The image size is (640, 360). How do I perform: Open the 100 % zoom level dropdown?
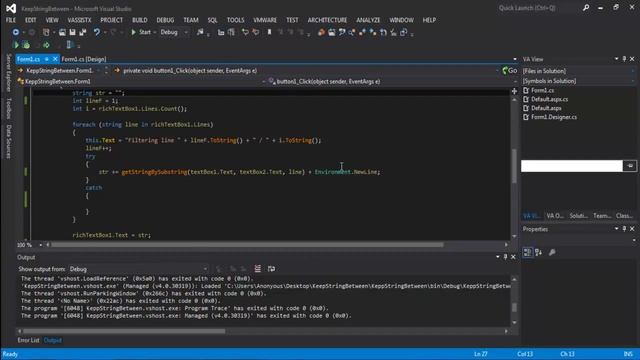tap(40, 245)
